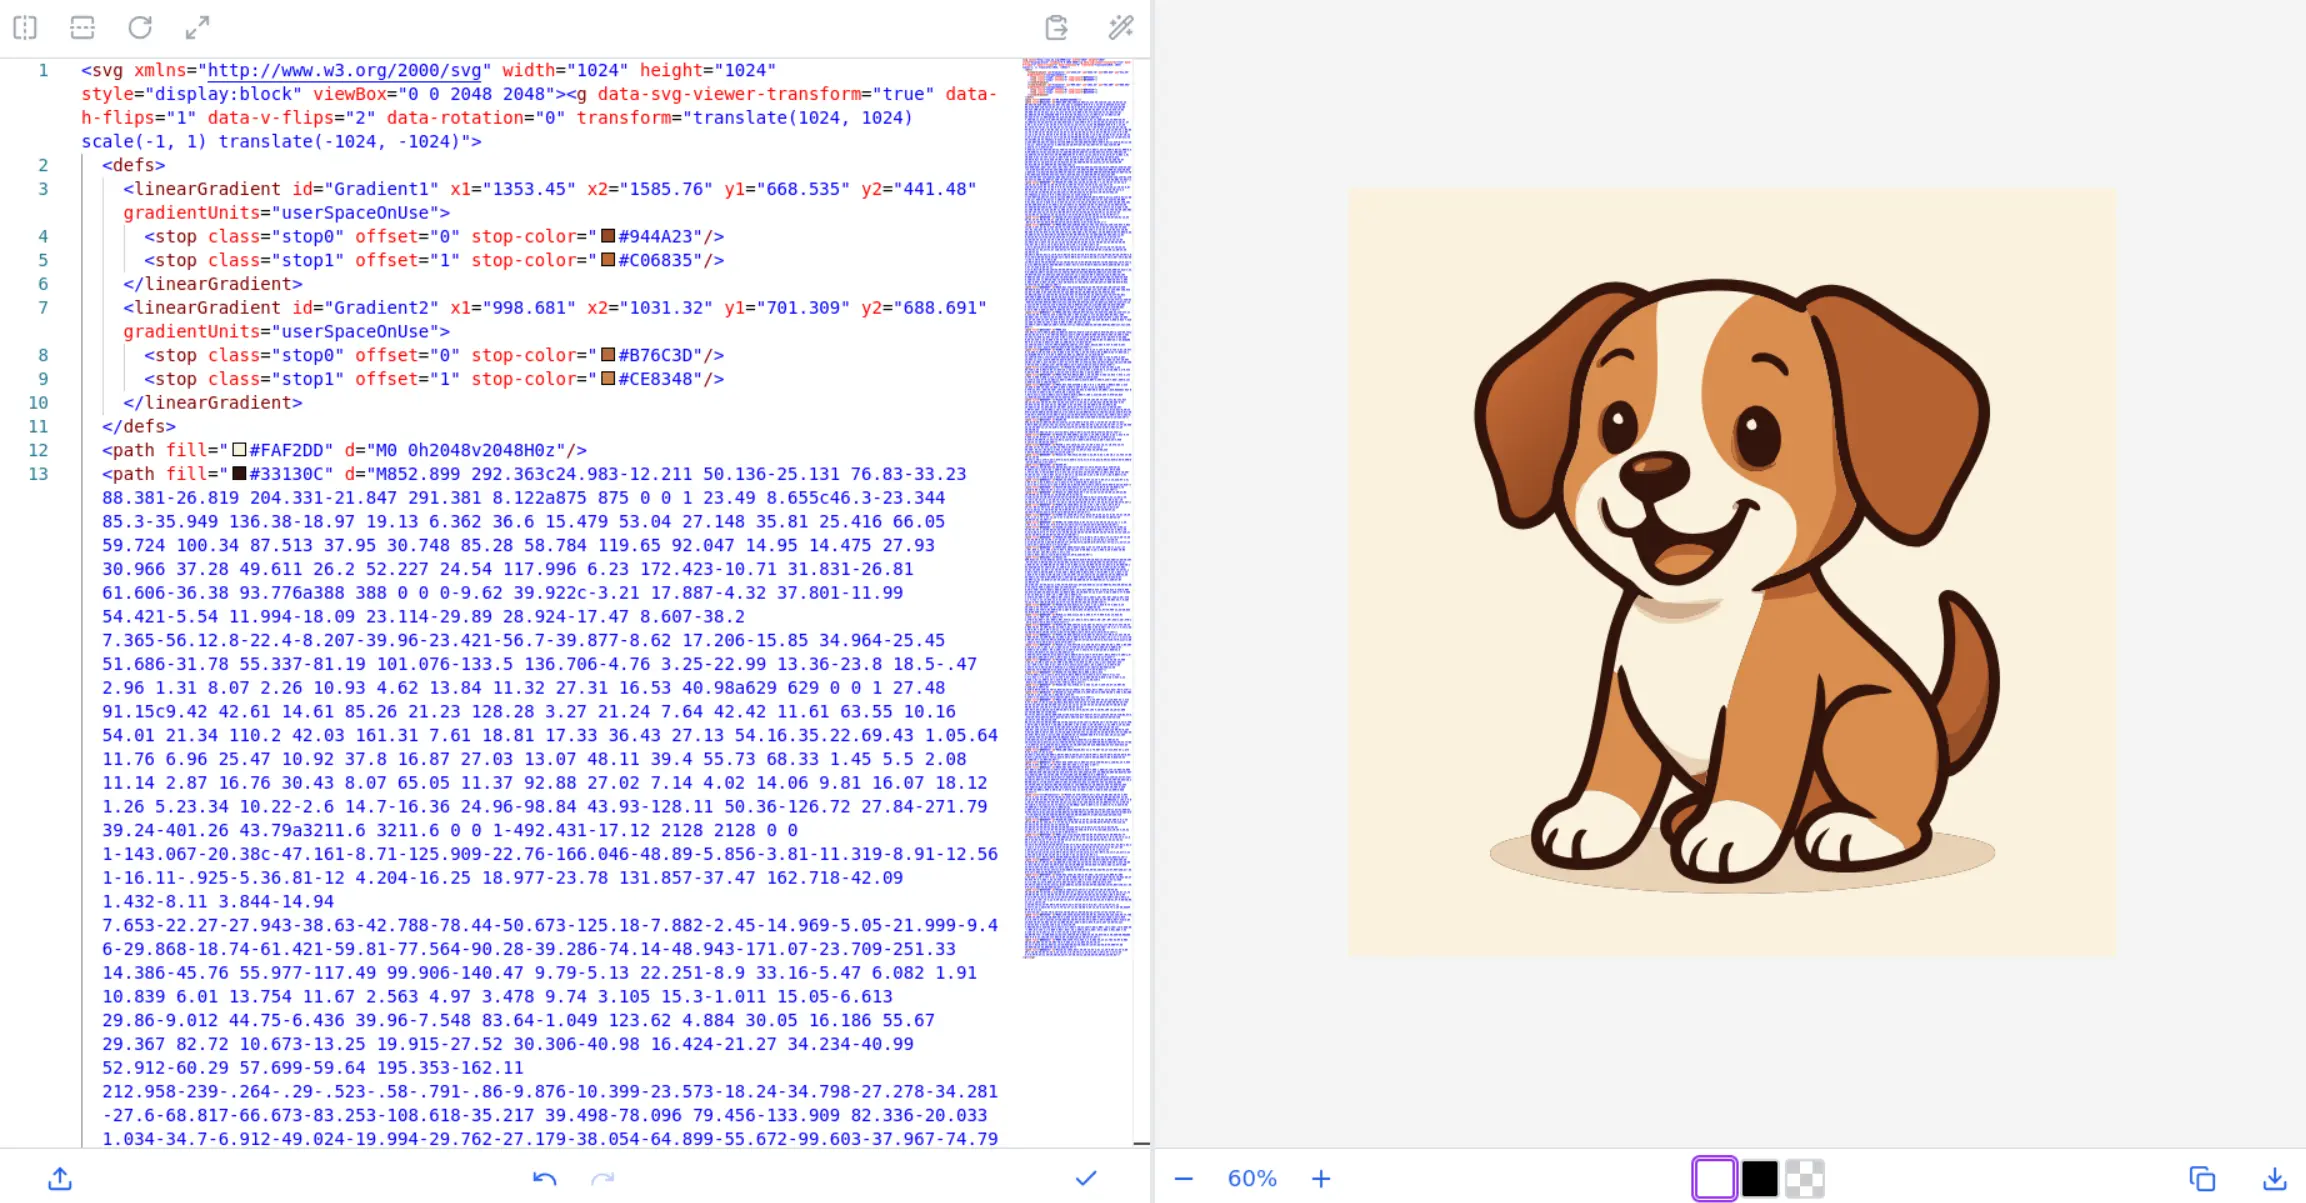This screenshot has width=2306, height=1203.
Task: Click the flip horizontal icon
Action: pos(25,27)
